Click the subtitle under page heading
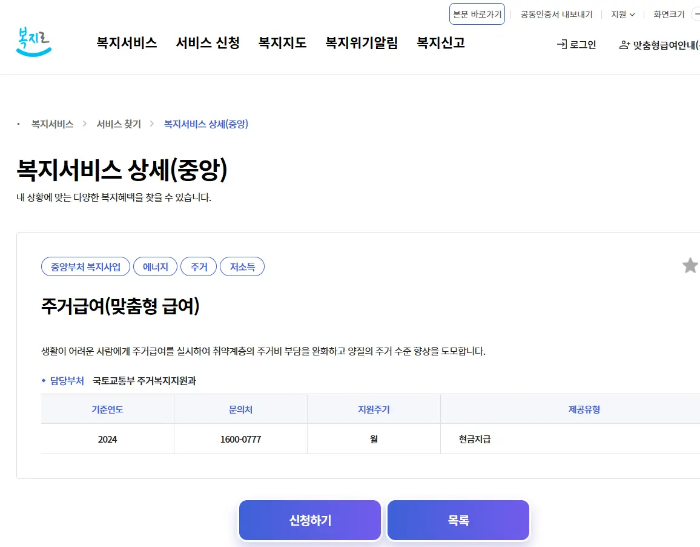This screenshot has height=547, width=700. 114,197
